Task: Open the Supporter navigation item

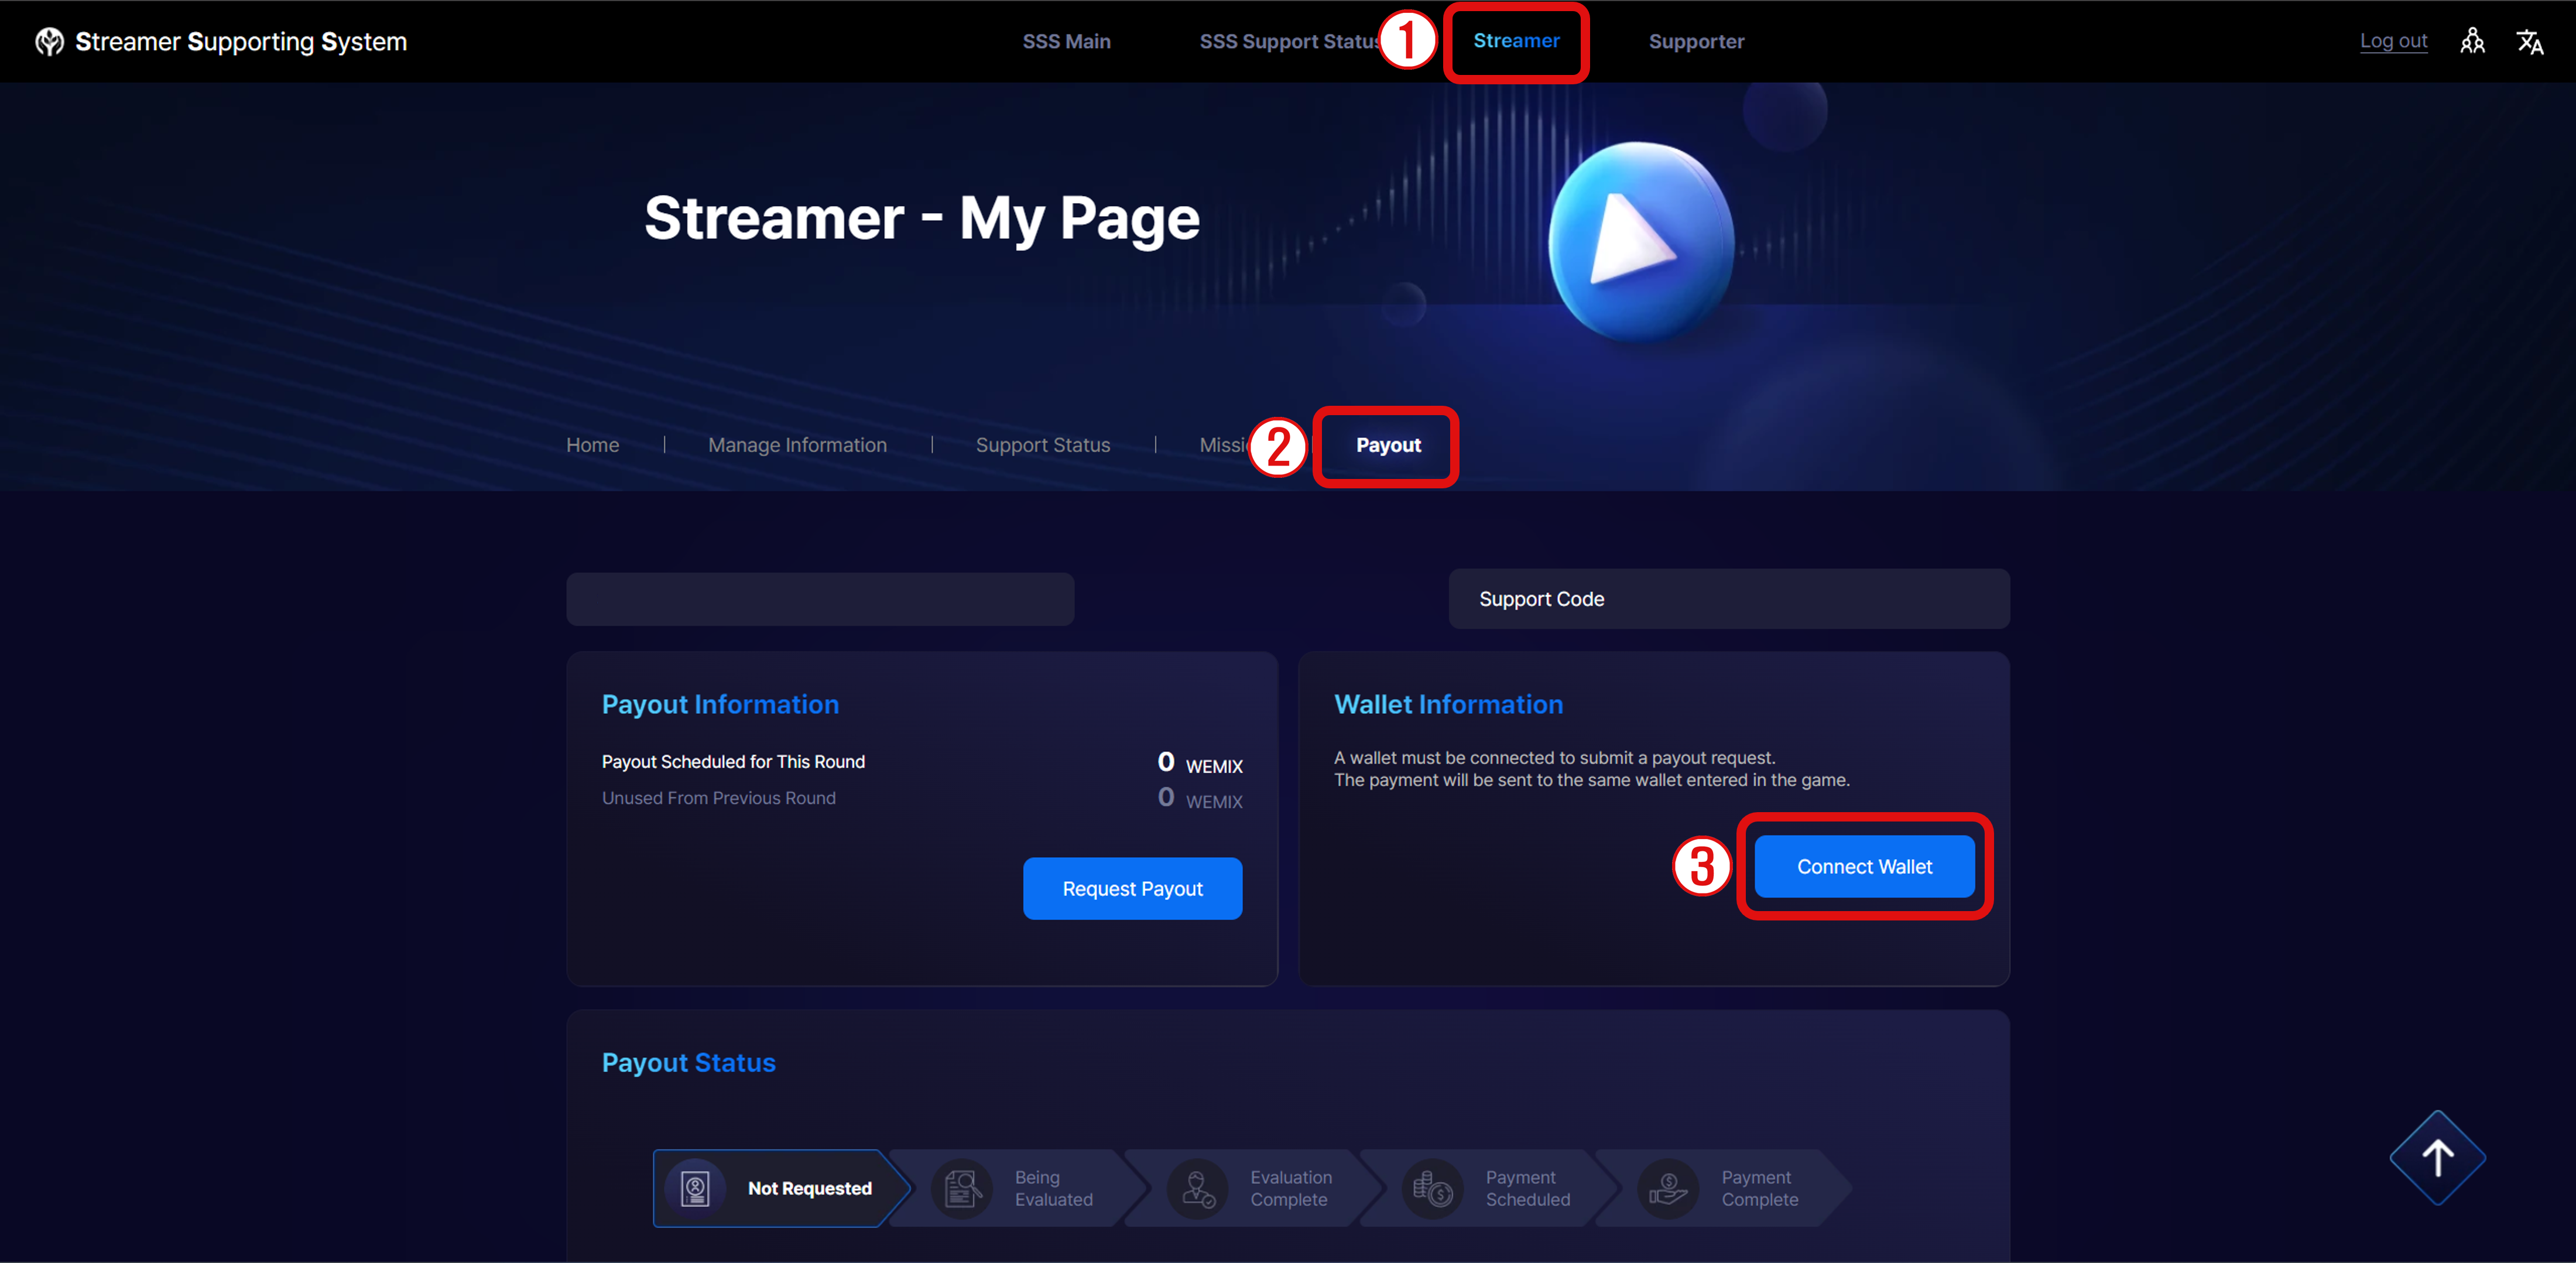Action: [x=1696, y=41]
